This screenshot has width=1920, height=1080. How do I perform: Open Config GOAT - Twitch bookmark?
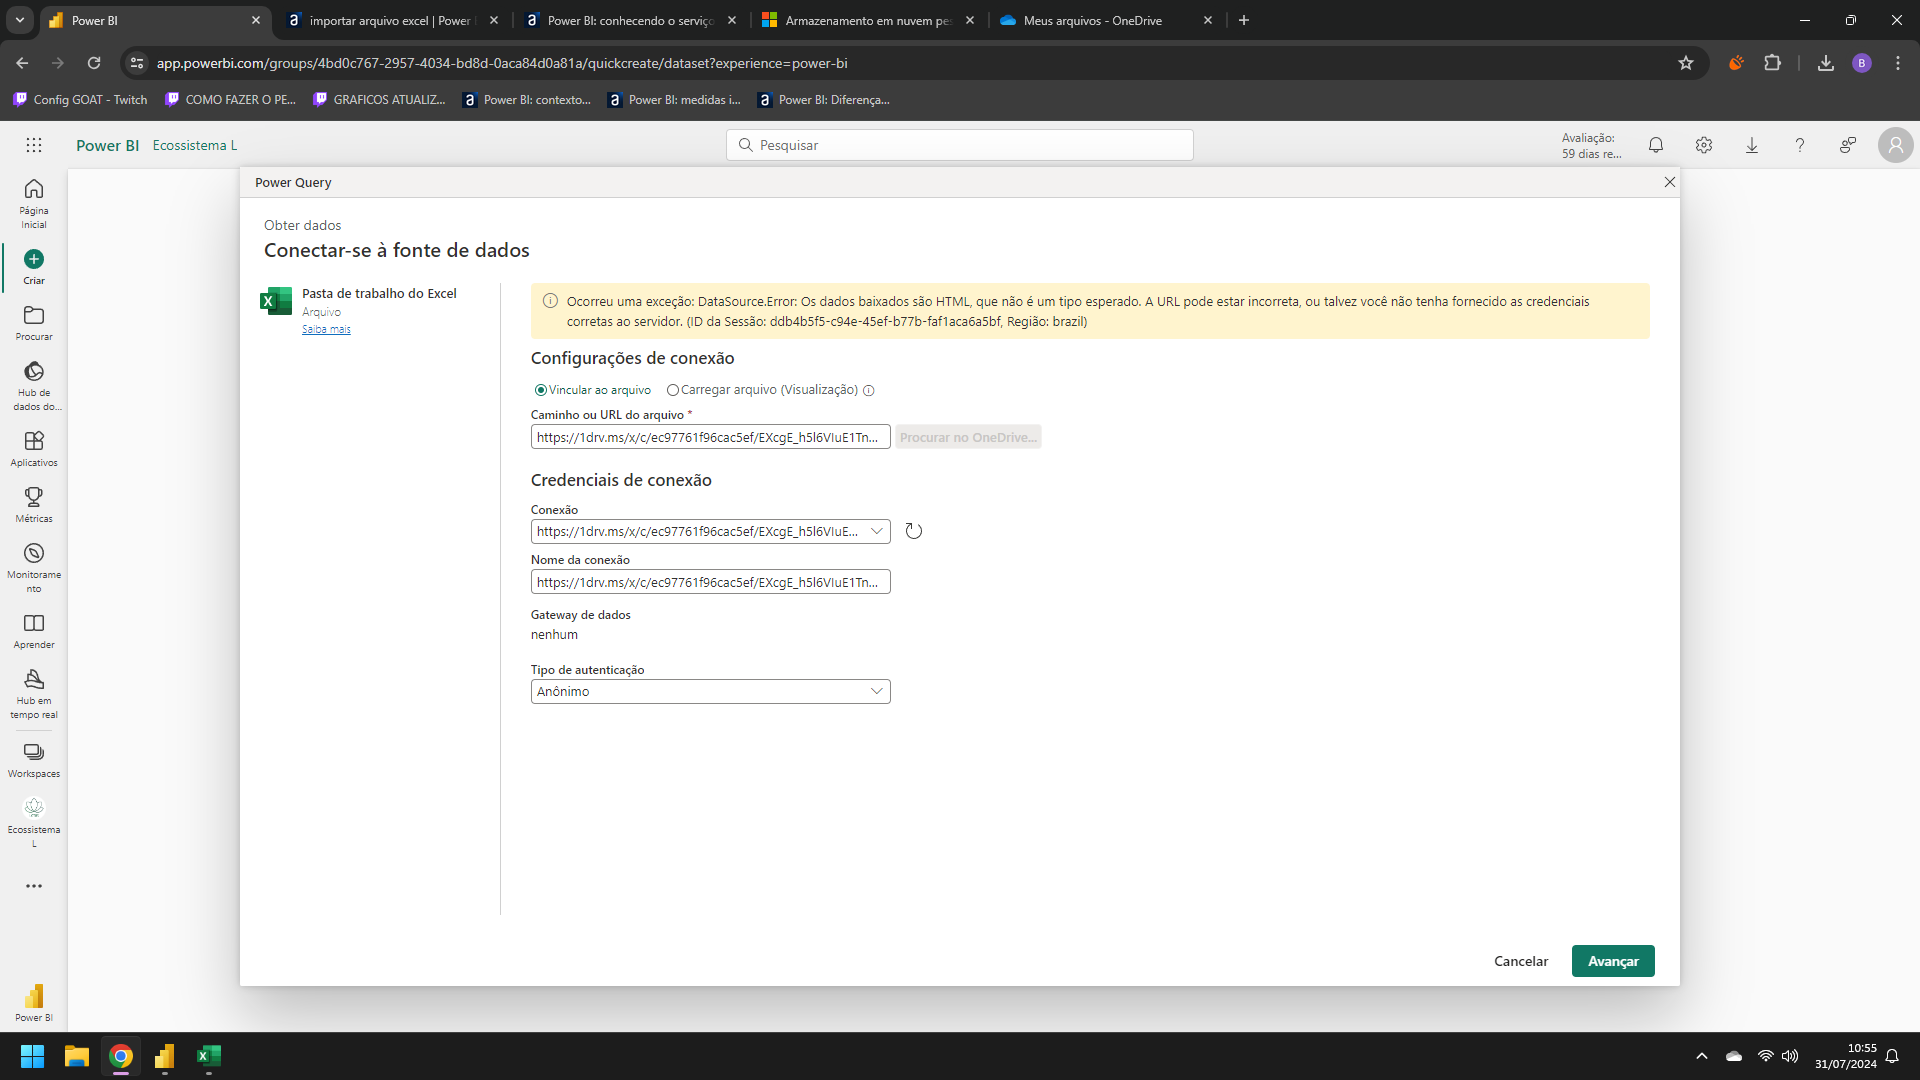click(80, 100)
